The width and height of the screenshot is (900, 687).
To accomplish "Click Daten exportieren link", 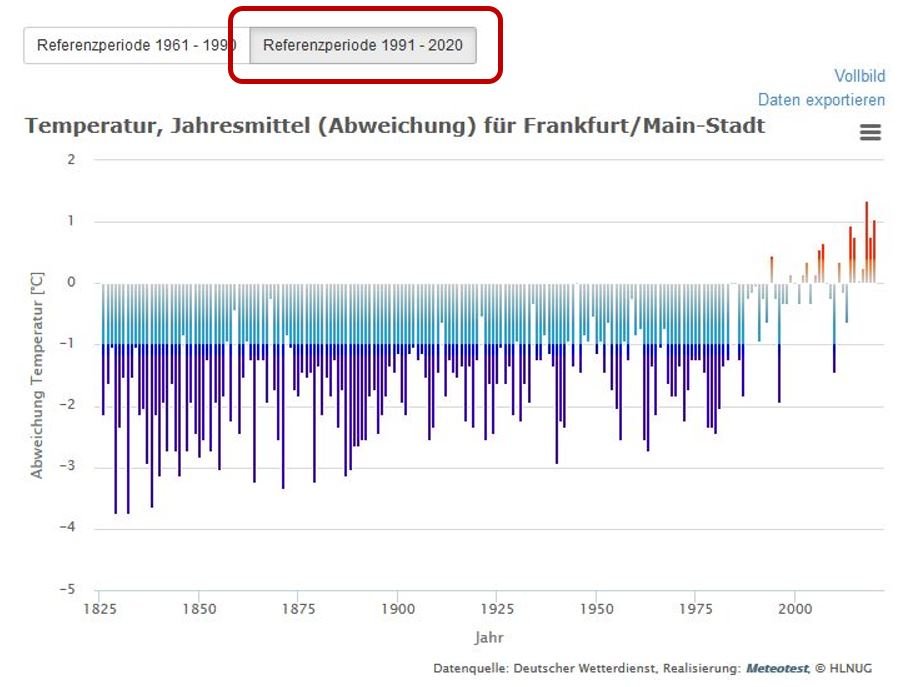I will (x=820, y=99).
